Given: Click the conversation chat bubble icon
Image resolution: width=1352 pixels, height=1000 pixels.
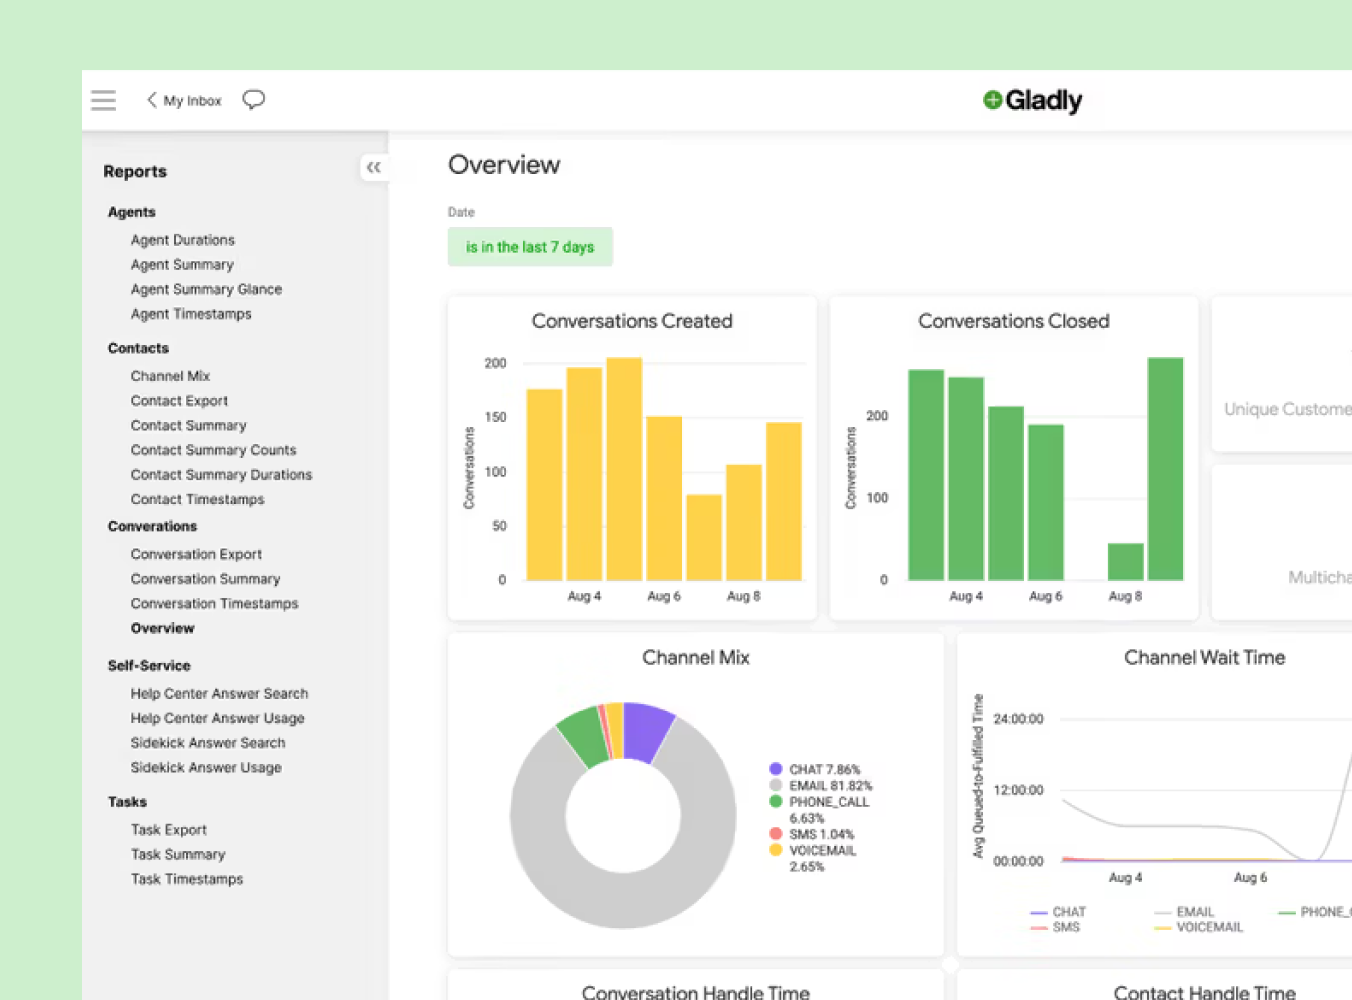Looking at the screenshot, I should point(253,99).
